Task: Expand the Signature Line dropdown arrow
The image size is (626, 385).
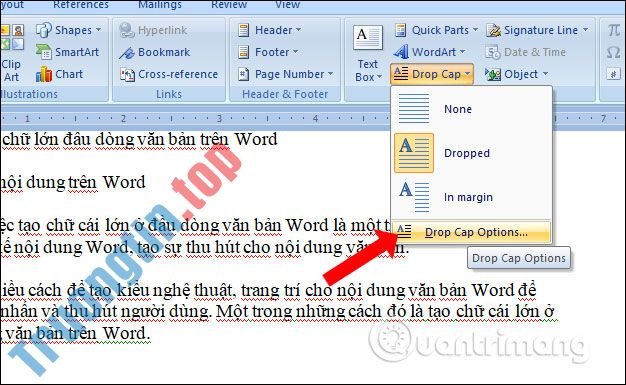Action: tap(585, 30)
